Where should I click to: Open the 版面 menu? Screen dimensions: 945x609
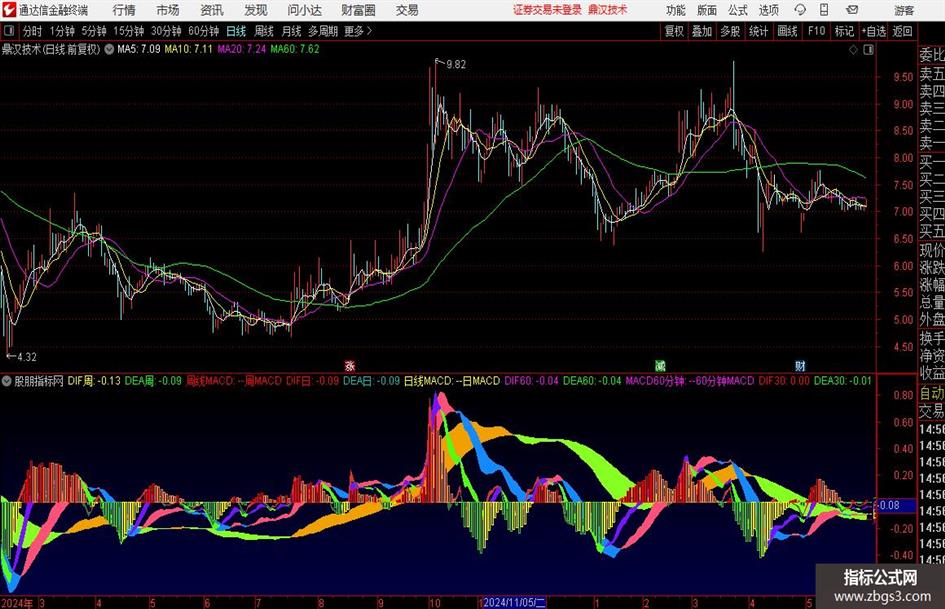click(706, 10)
